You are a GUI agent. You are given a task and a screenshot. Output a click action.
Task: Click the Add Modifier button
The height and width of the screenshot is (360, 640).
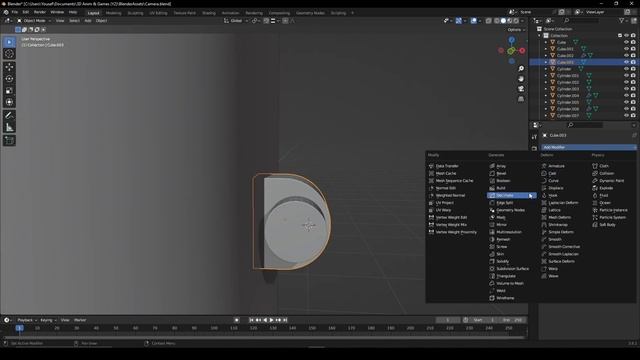coord(589,147)
